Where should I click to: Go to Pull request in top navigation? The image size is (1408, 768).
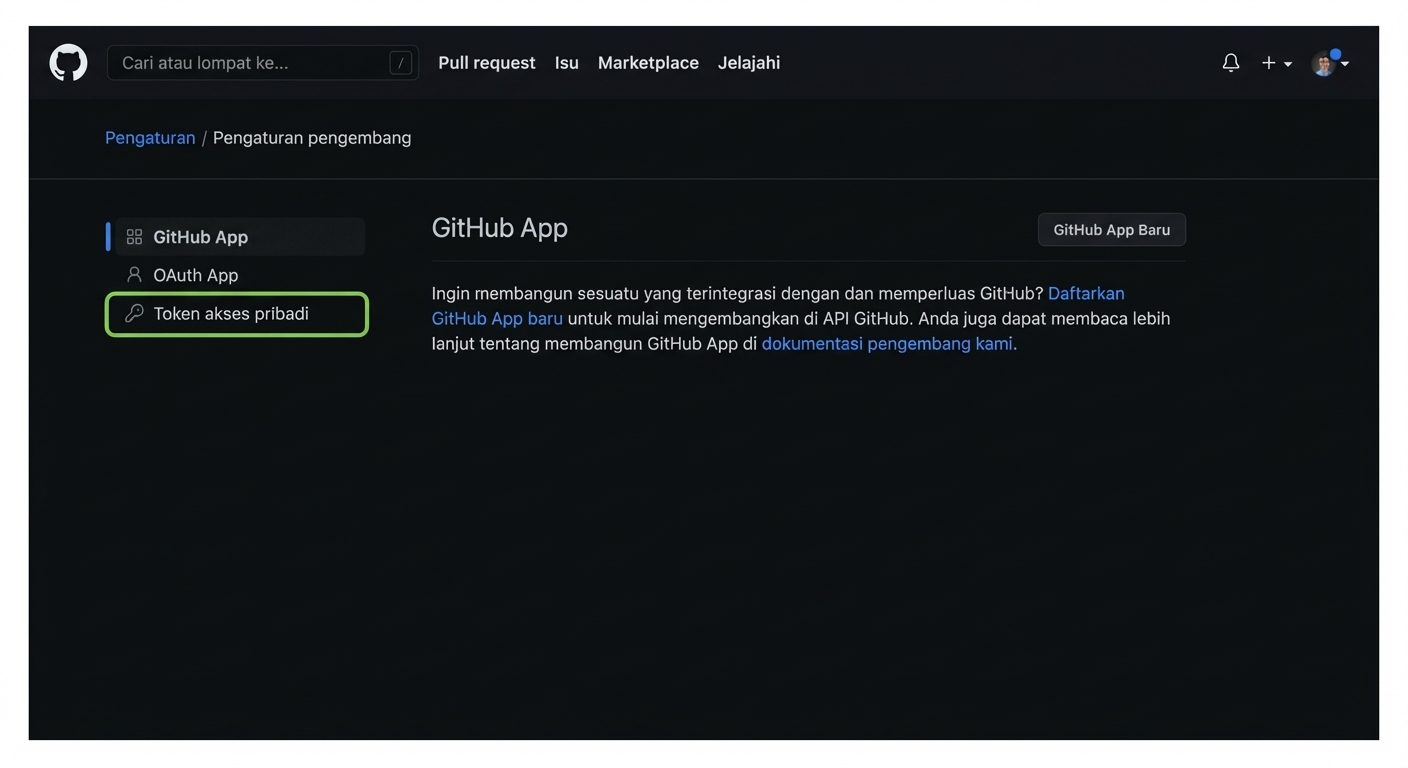pos(487,63)
